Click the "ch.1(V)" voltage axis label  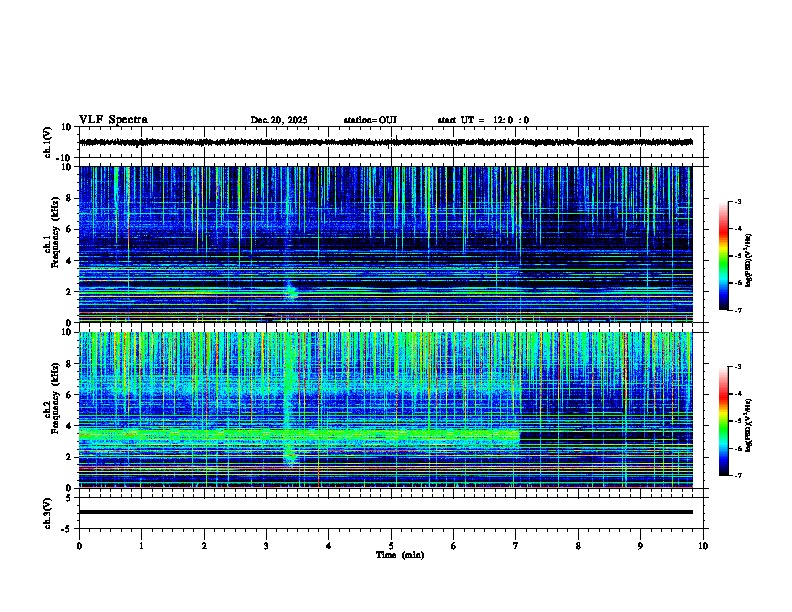(48, 142)
